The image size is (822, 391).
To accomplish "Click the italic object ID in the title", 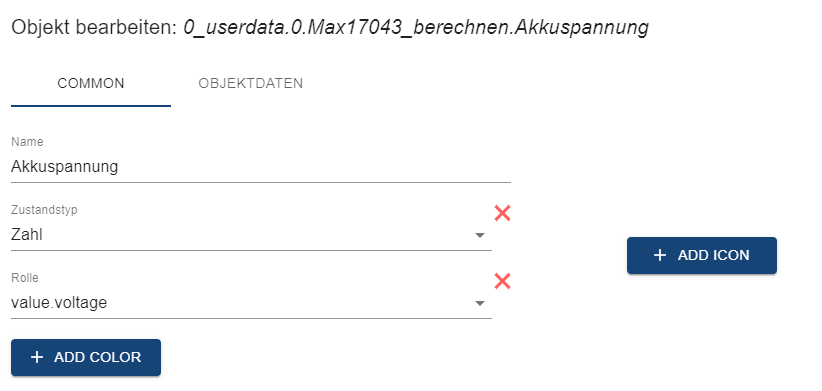I will click(x=416, y=28).
